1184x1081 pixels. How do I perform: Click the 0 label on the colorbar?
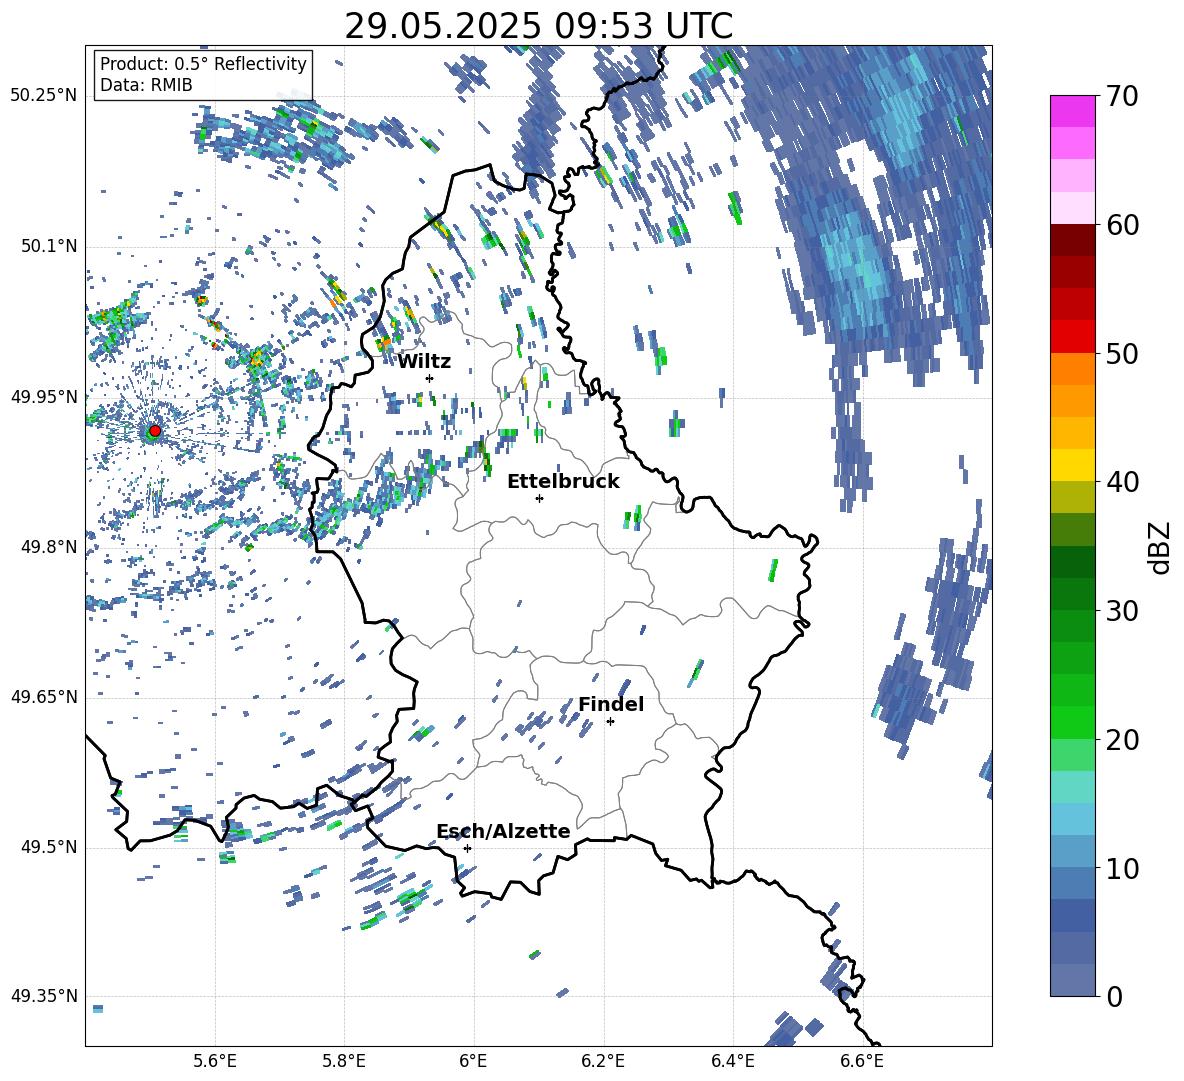pyautogui.click(x=1113, y=996)
